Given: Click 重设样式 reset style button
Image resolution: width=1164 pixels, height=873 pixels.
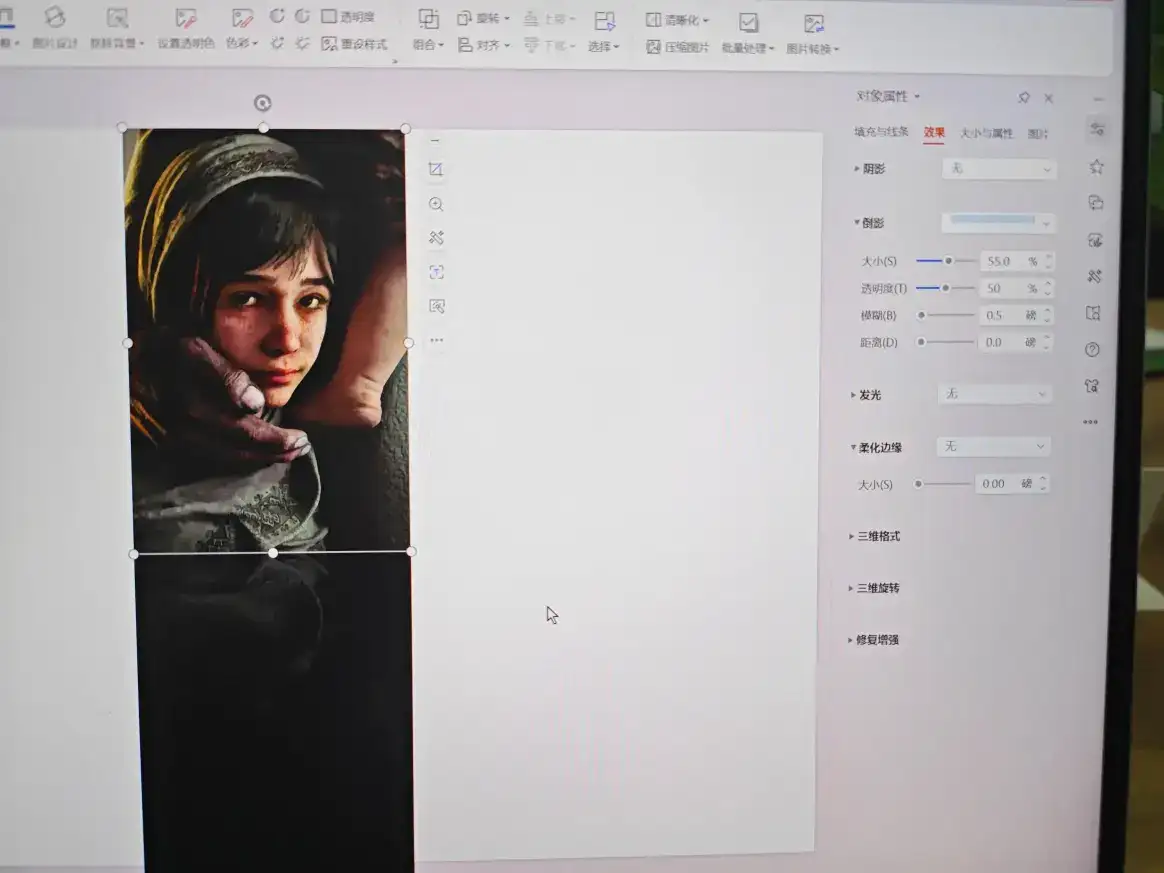Looking at the screenshot, I should pyautogui.click(x=354, y=45).
